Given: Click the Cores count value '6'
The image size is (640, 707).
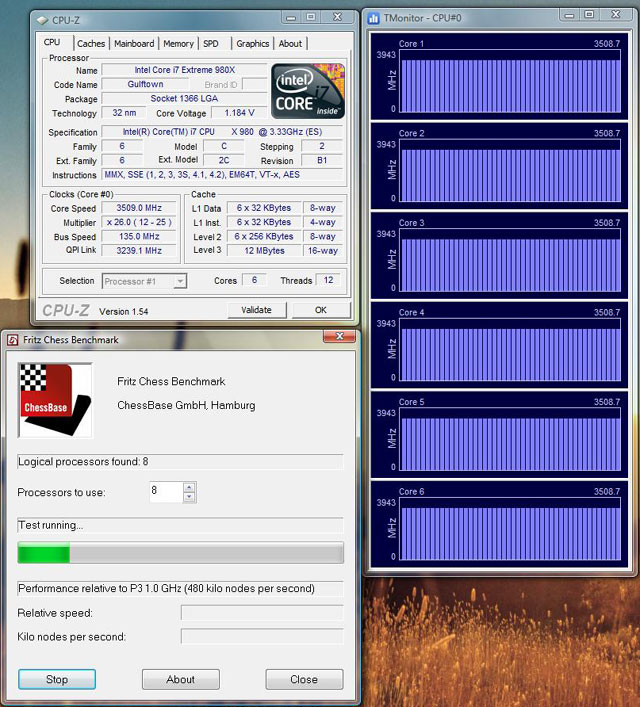Looking at the screenshot, I should coord(254,280).
